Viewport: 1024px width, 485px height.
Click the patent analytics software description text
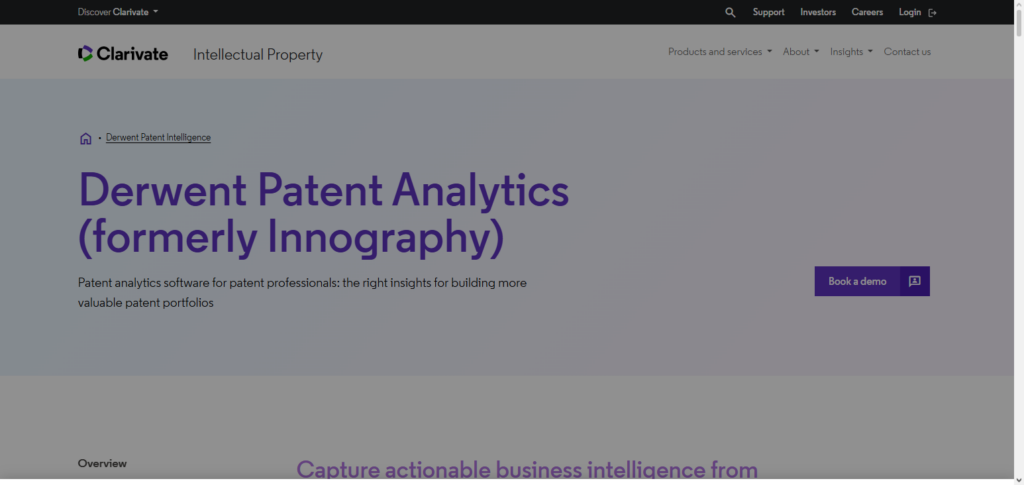pos(302,292)
